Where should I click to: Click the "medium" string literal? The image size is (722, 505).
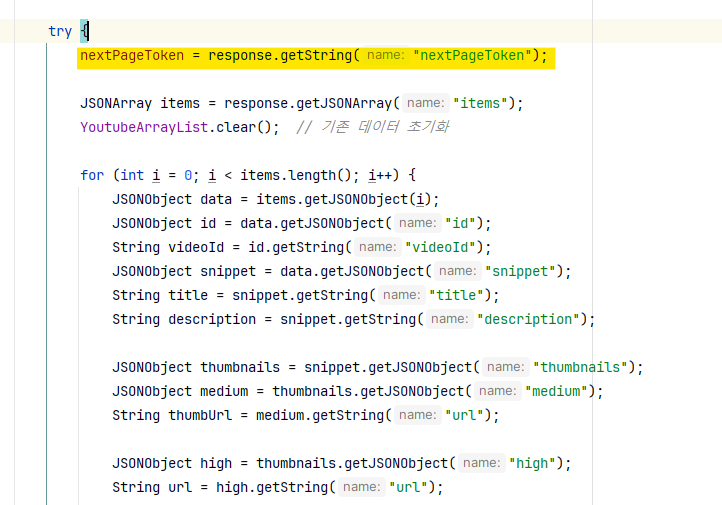556,391
